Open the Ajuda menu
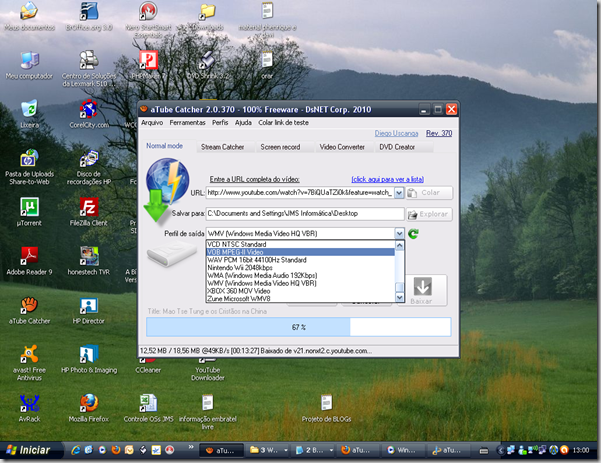Screen dimensions: 601x463 tap(243, 123)
